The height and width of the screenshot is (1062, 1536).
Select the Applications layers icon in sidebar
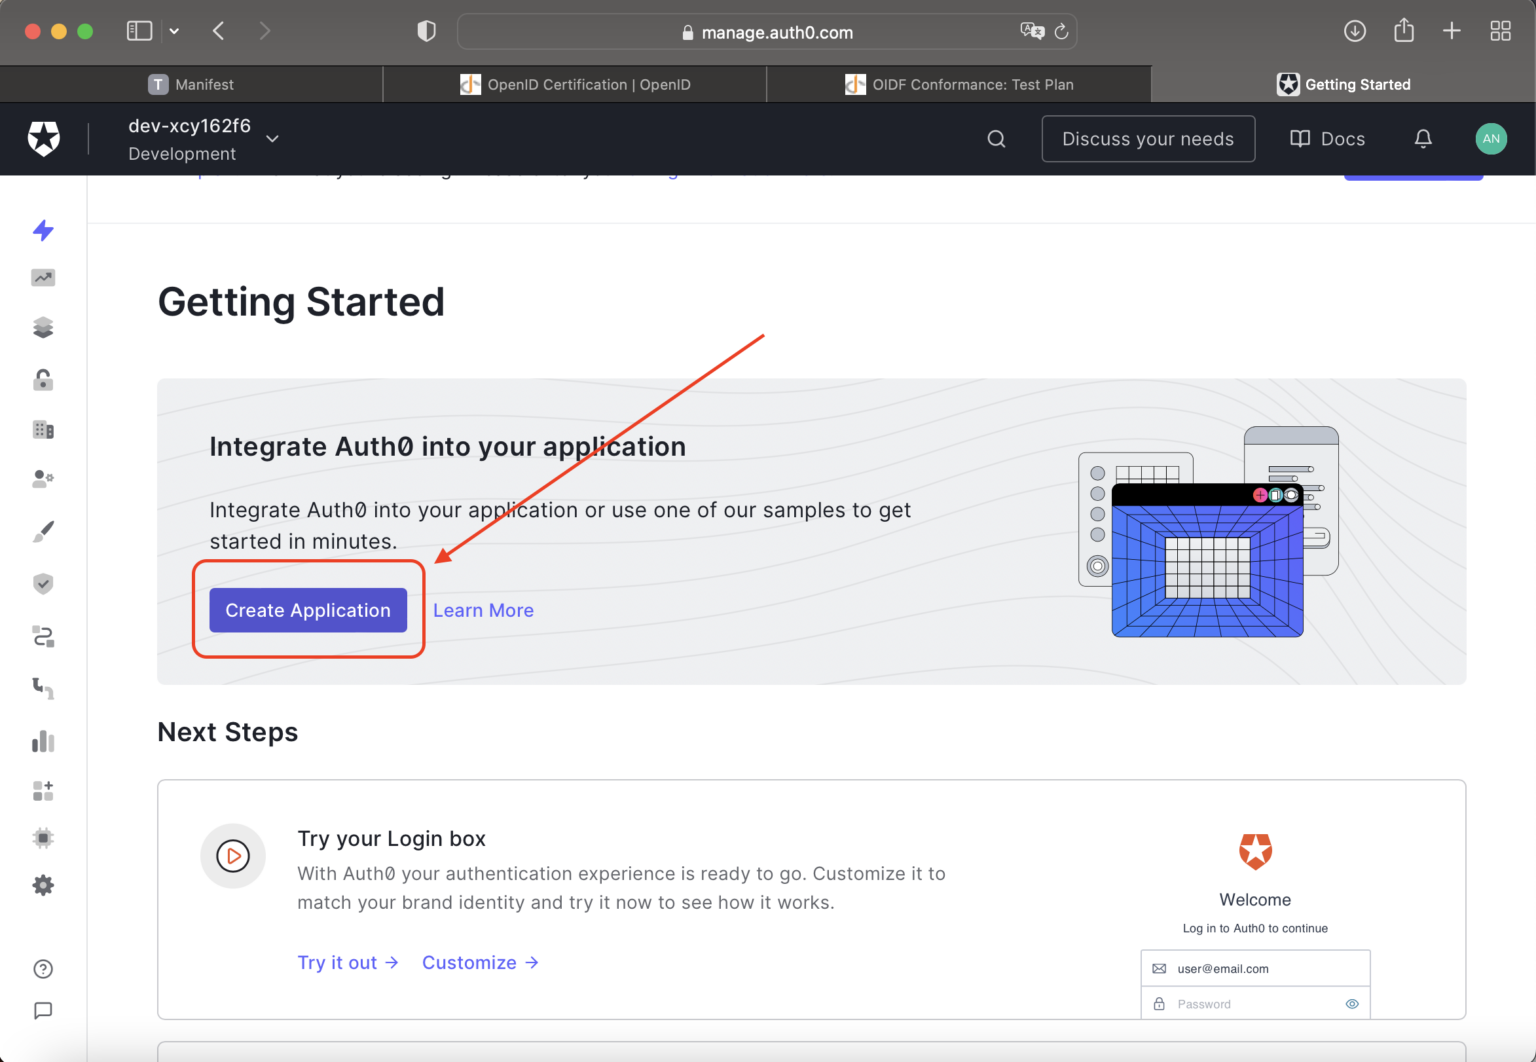tap(43, 327)
